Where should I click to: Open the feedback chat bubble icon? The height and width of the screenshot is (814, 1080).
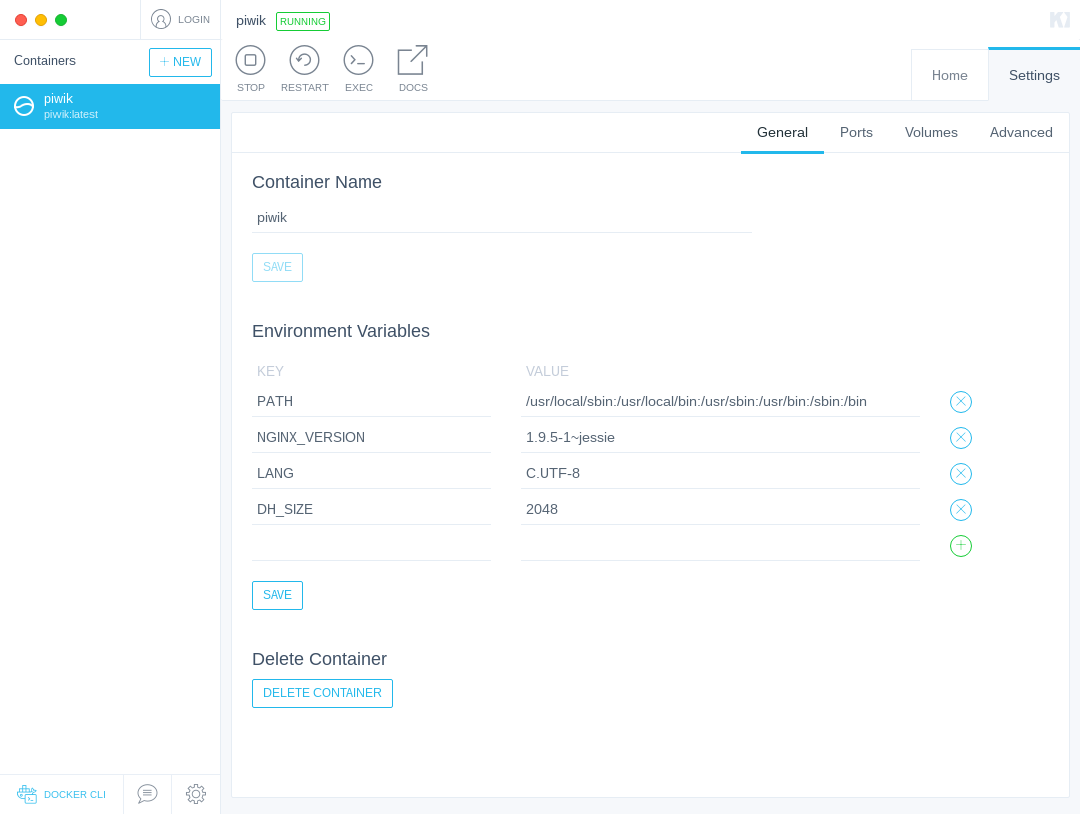click(147, 793)
